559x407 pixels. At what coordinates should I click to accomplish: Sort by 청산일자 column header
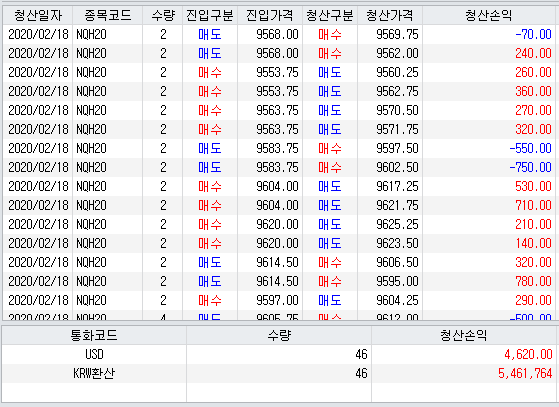click(x=37, y=15)
